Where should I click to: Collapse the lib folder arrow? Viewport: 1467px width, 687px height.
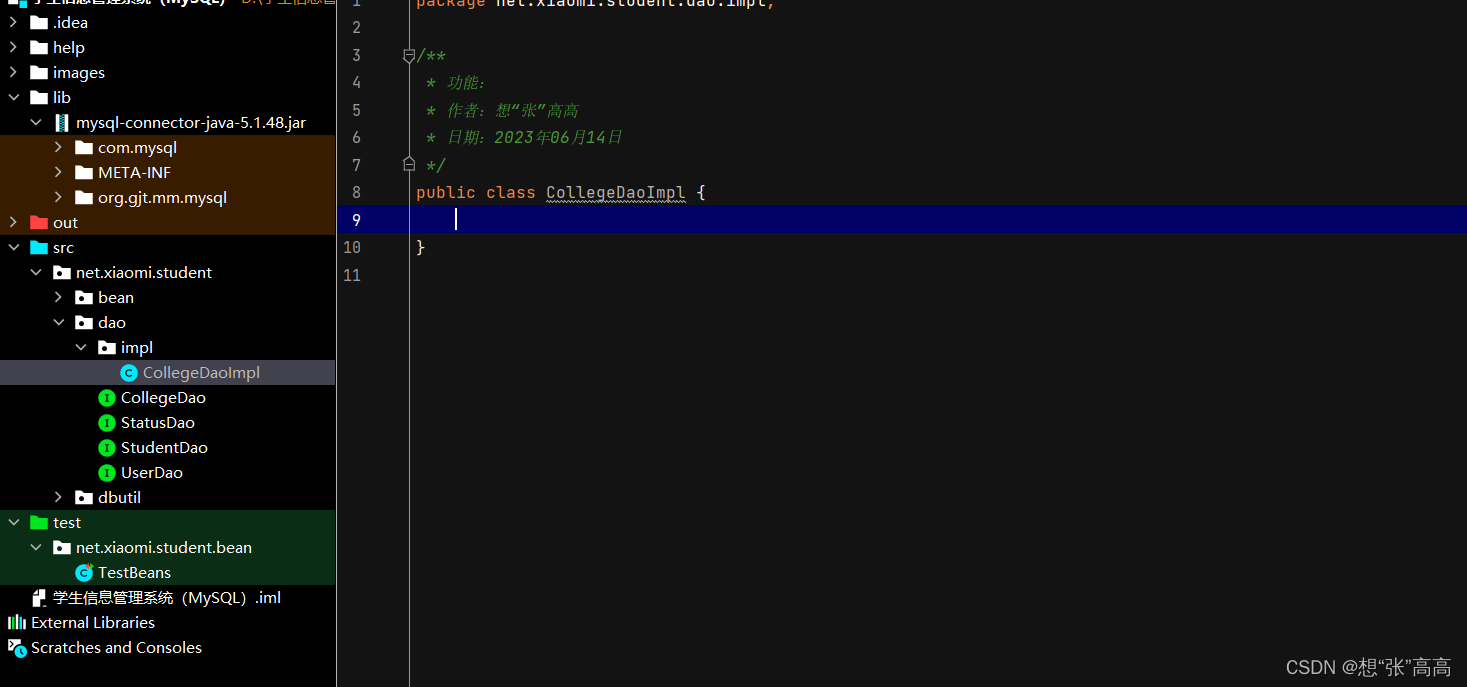coord(13,97)
